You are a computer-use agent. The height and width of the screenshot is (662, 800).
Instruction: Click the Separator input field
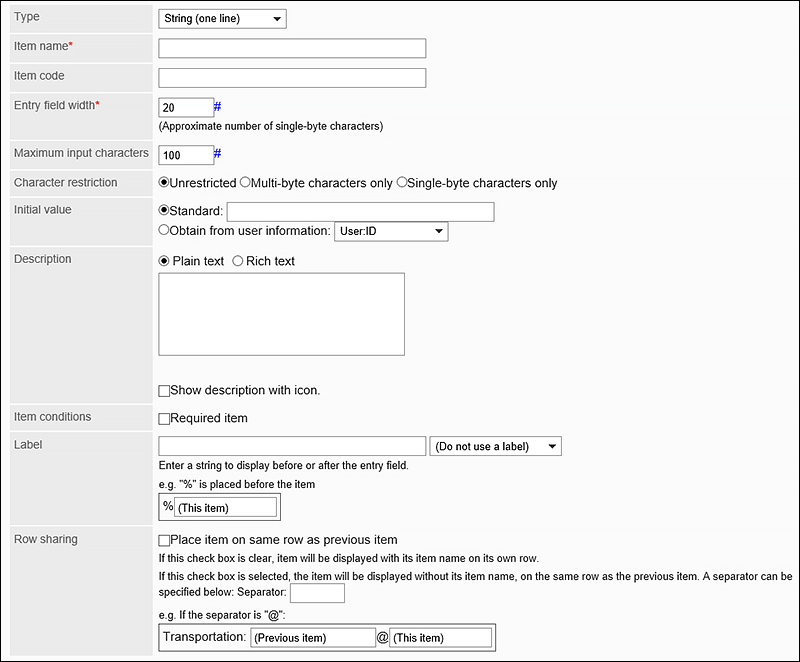pyautogui.click(x=317, y=593)
